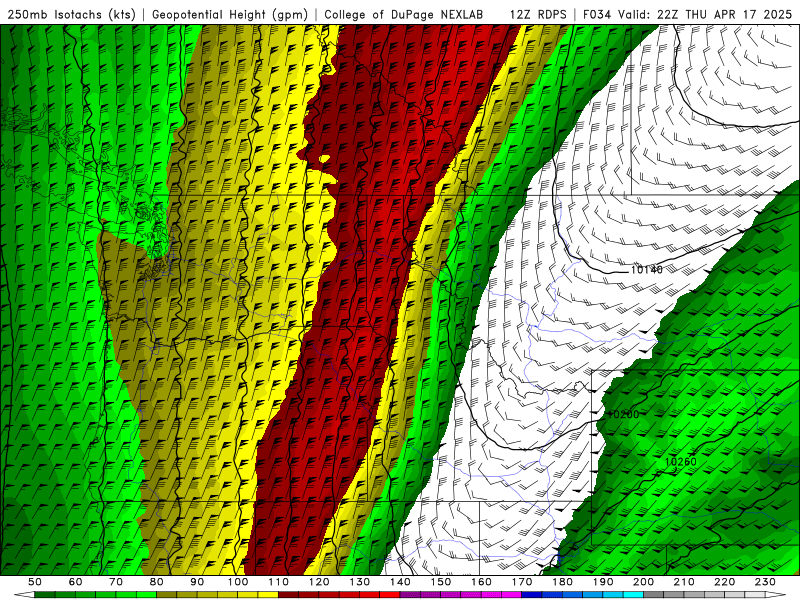The height and width of the screenshot is (600, 800).
Task: Click the 60 value on the color scale
Action: 75,582
